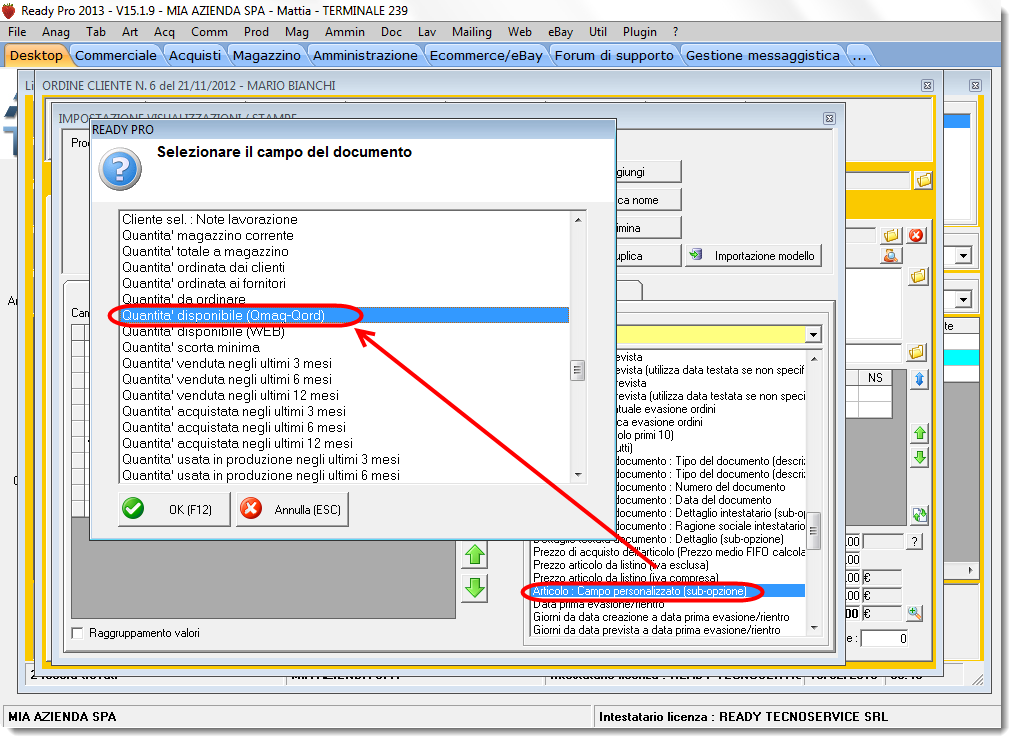
Task: Open the topmost folder icon in order window
Action: pos(923,180)
